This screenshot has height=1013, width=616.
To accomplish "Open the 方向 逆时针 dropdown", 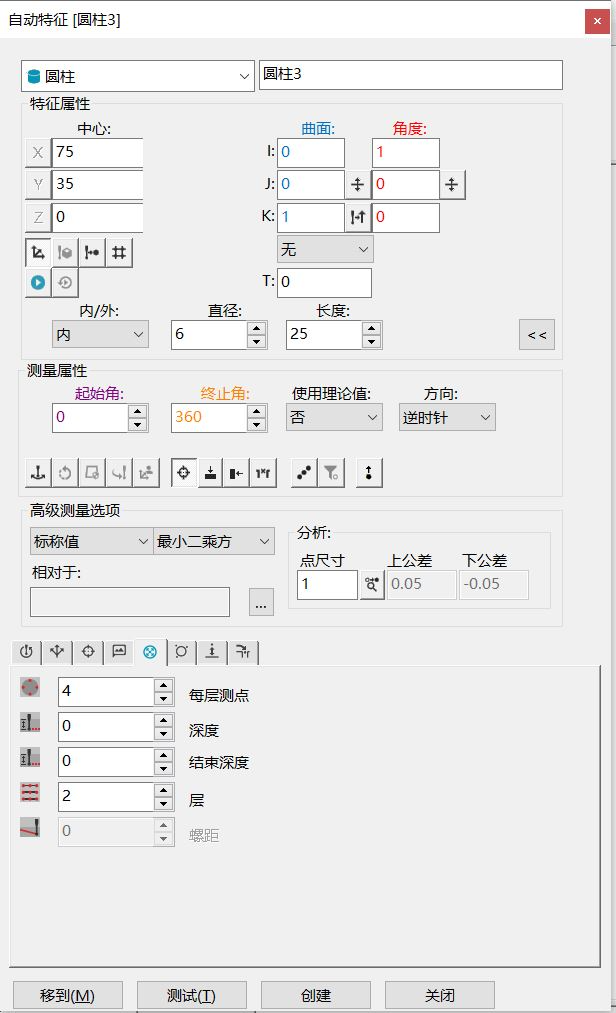I will click(446, 418).
